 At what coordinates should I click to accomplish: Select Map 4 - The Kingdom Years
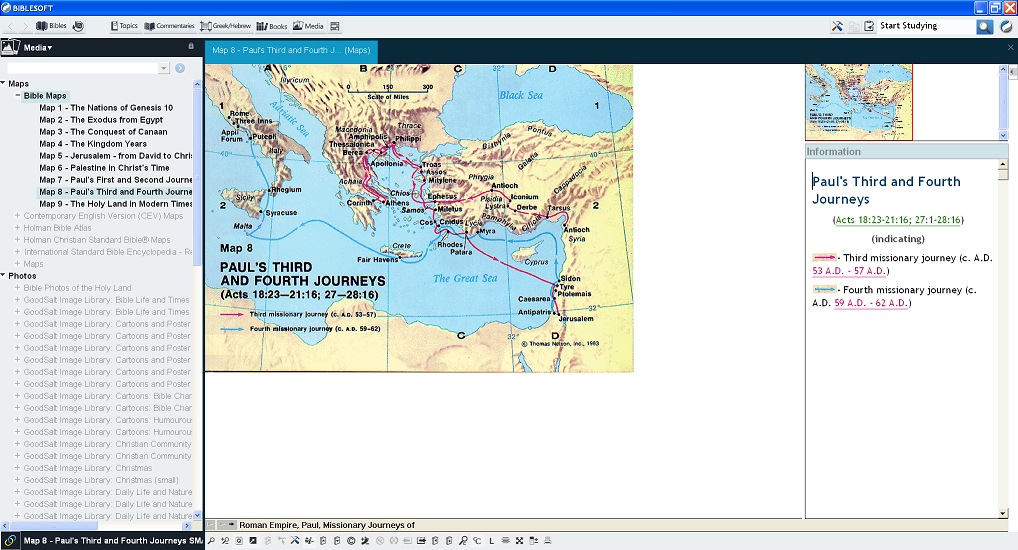point(93,144)
